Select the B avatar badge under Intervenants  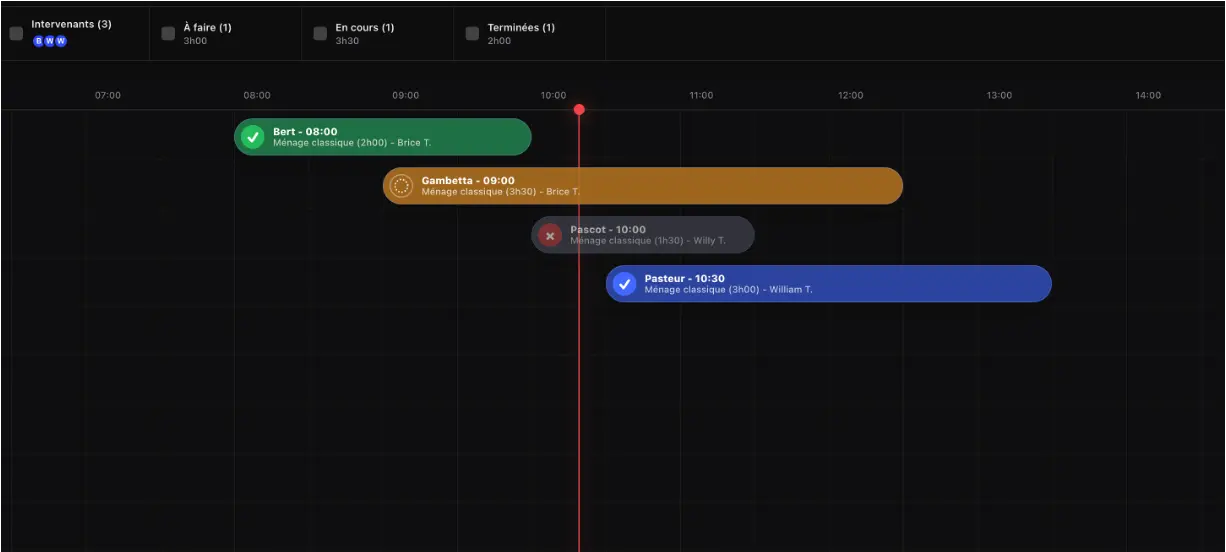pos(39,41)
